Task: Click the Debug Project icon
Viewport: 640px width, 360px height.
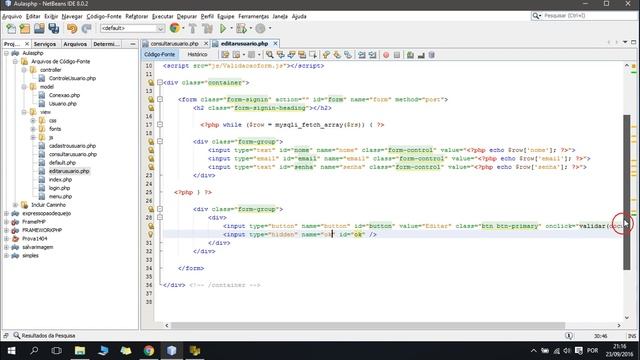Action: point(241,29)
